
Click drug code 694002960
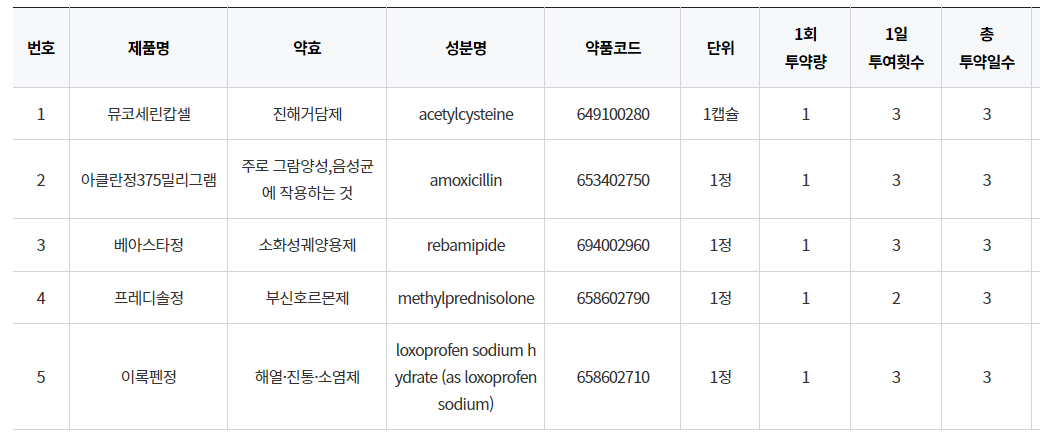pos(613,245)
